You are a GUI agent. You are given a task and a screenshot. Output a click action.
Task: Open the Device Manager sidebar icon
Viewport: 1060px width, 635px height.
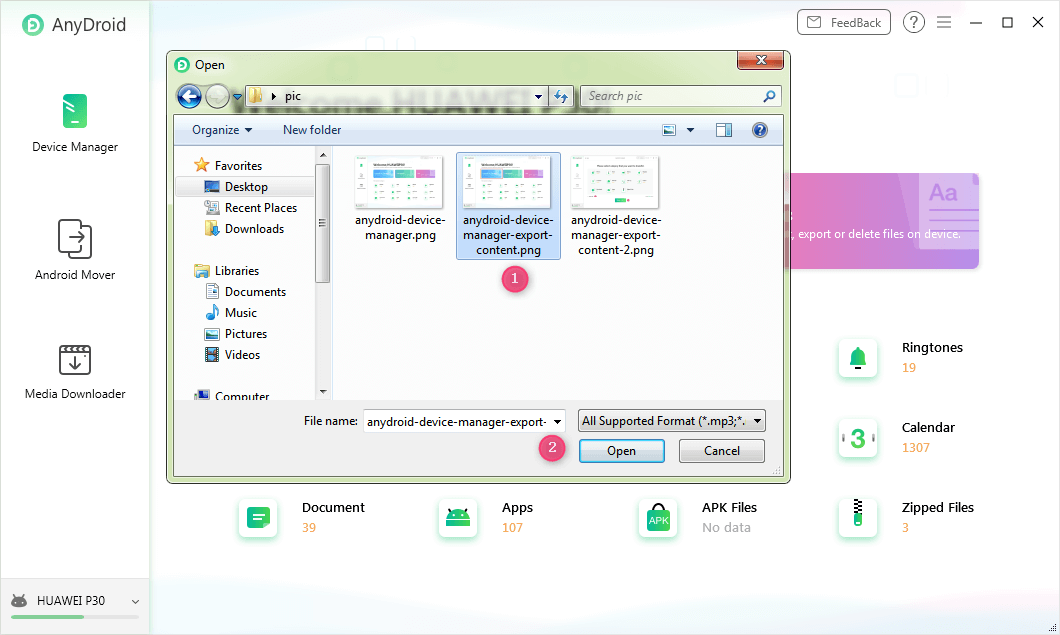tap(75, 111)
